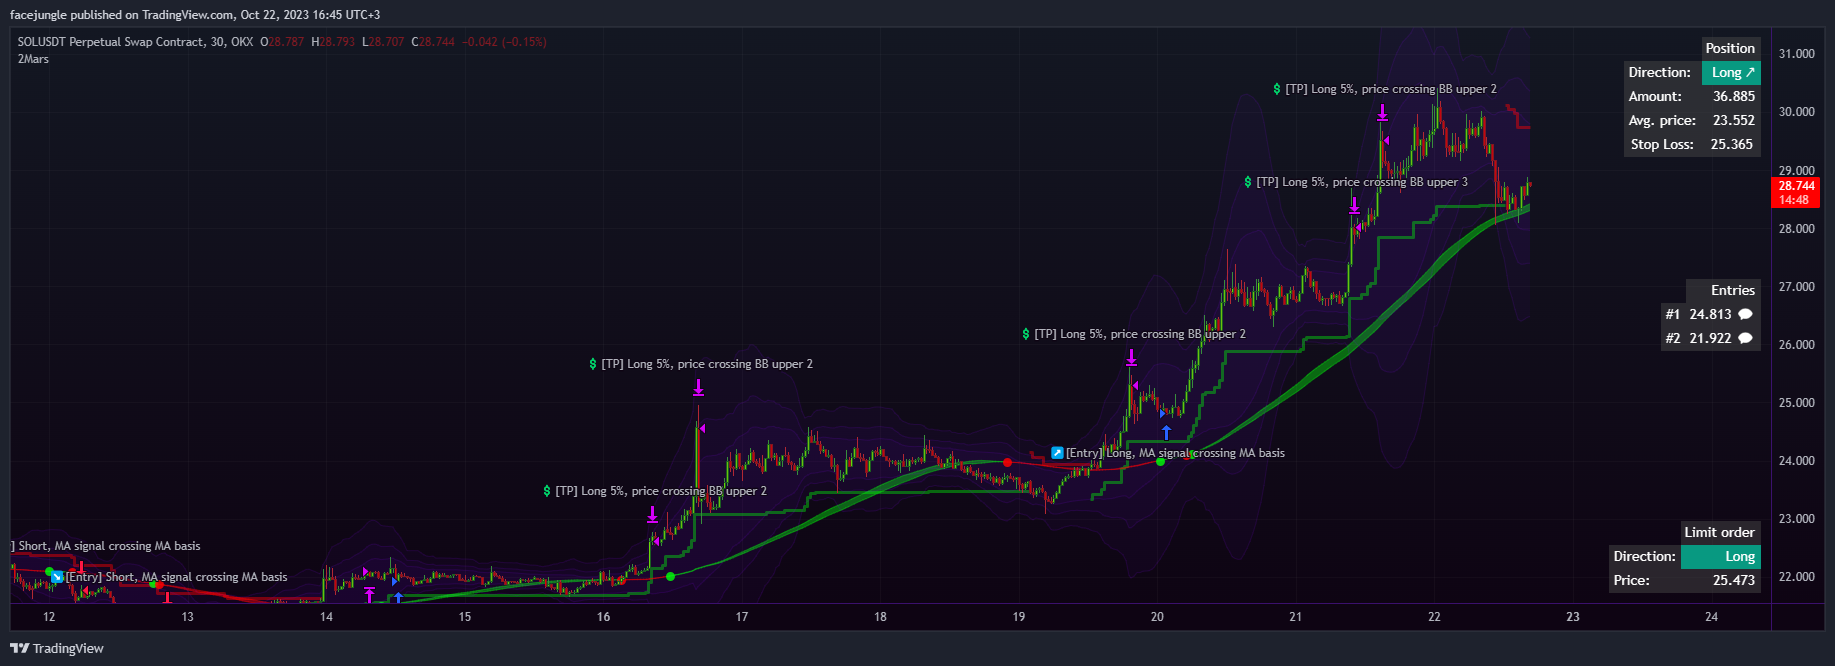Screen dimensions: 1835x666
Task: Click the Direction: label in Position table
Action: [x=1659, y=72]
